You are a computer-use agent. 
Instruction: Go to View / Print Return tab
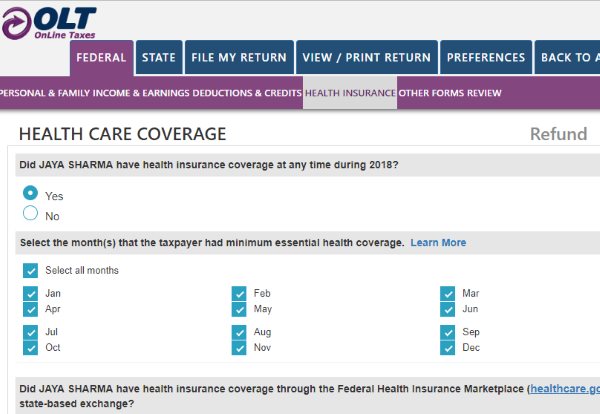click(367, 58)
